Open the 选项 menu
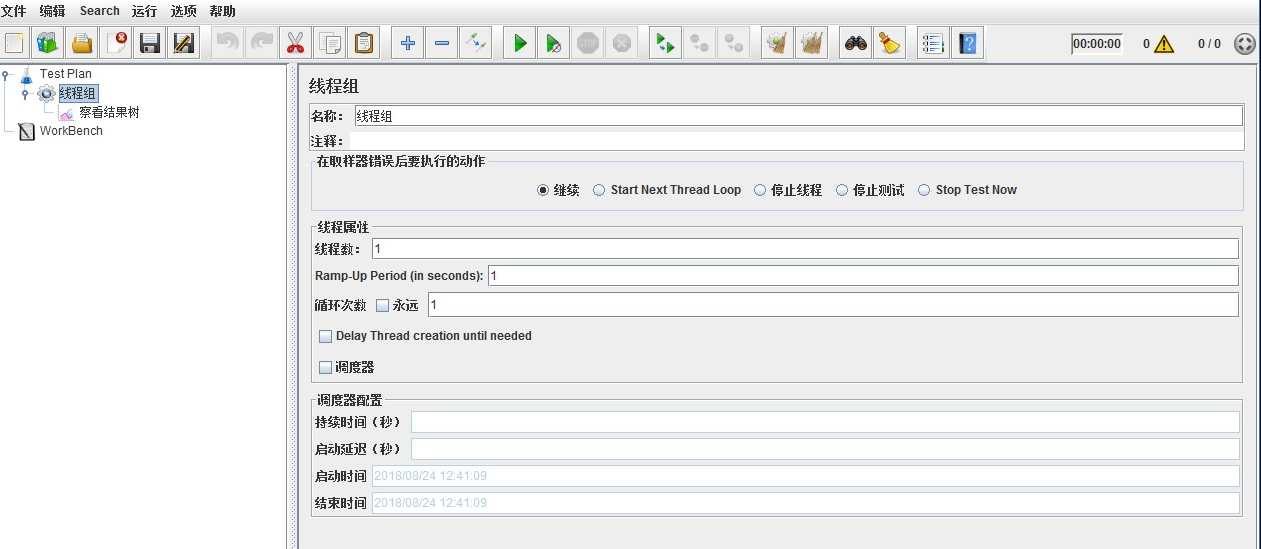The width and height of the screenshot is (1261, 549). [183, 11]
